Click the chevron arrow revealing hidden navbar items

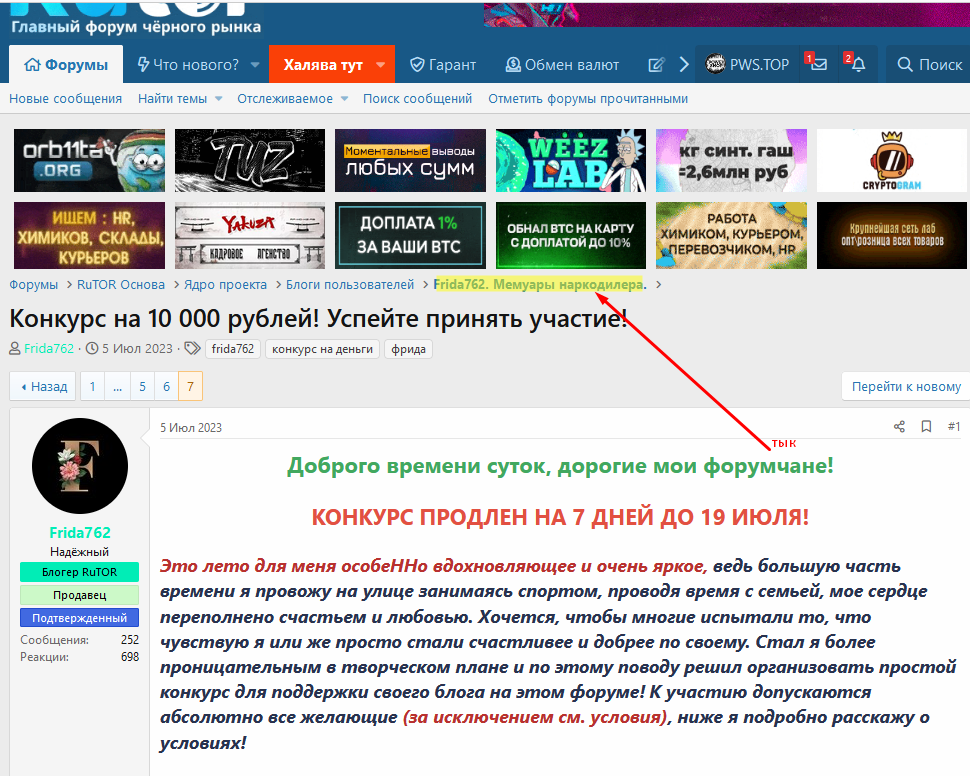coord(683,63)
